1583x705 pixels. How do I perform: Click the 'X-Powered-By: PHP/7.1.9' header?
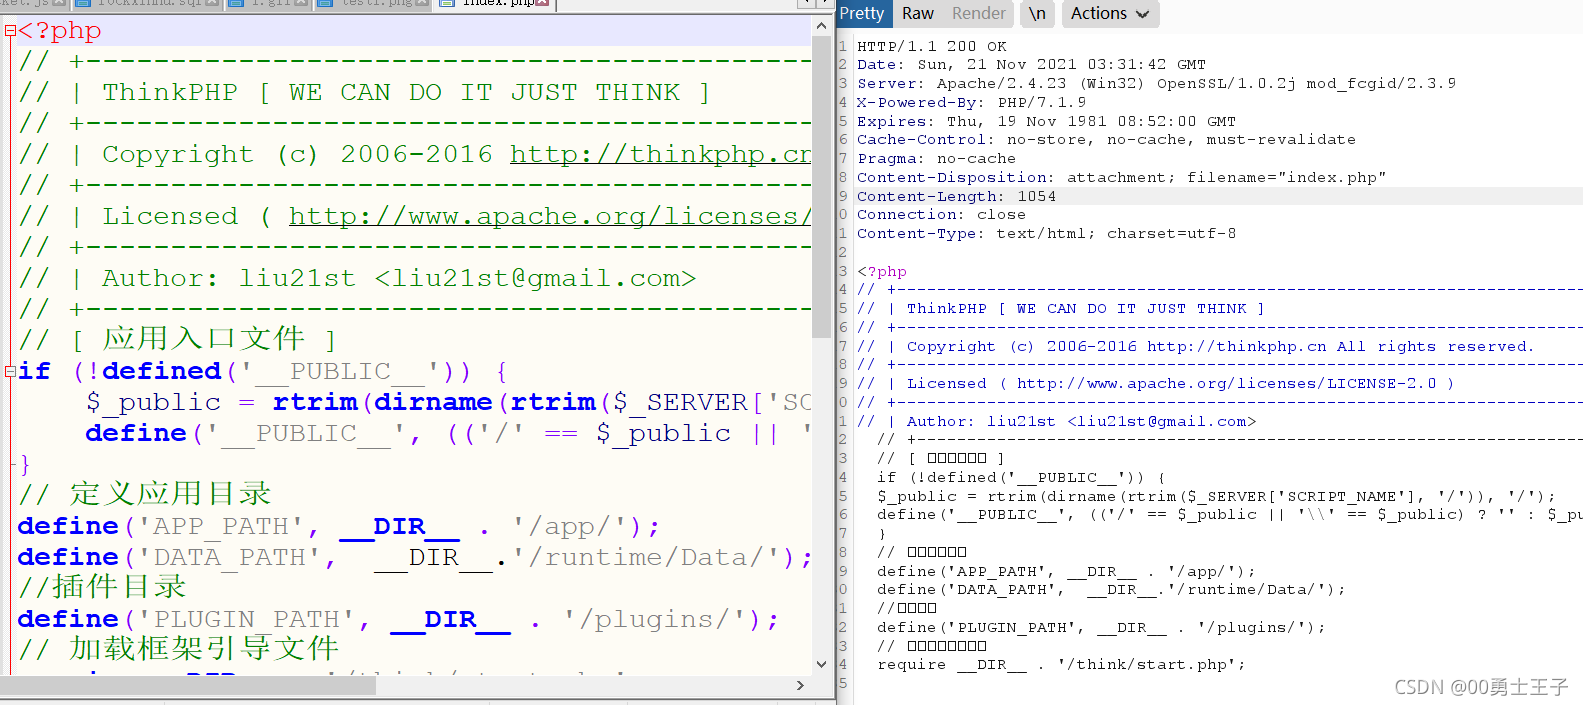pos(971,102)
